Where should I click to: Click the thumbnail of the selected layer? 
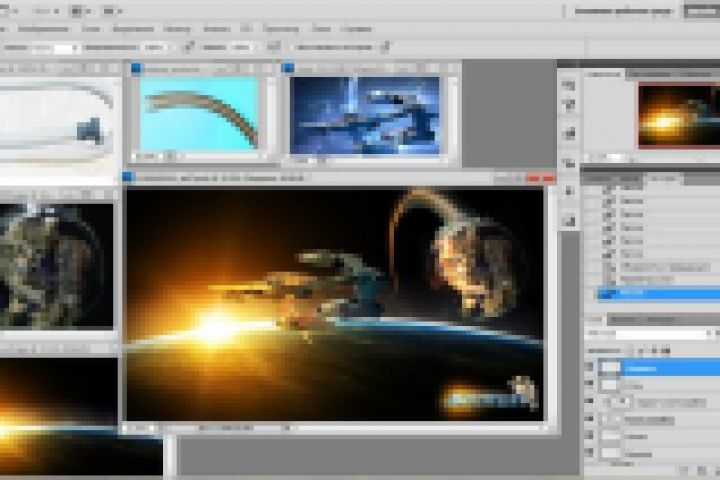point(610,368)
